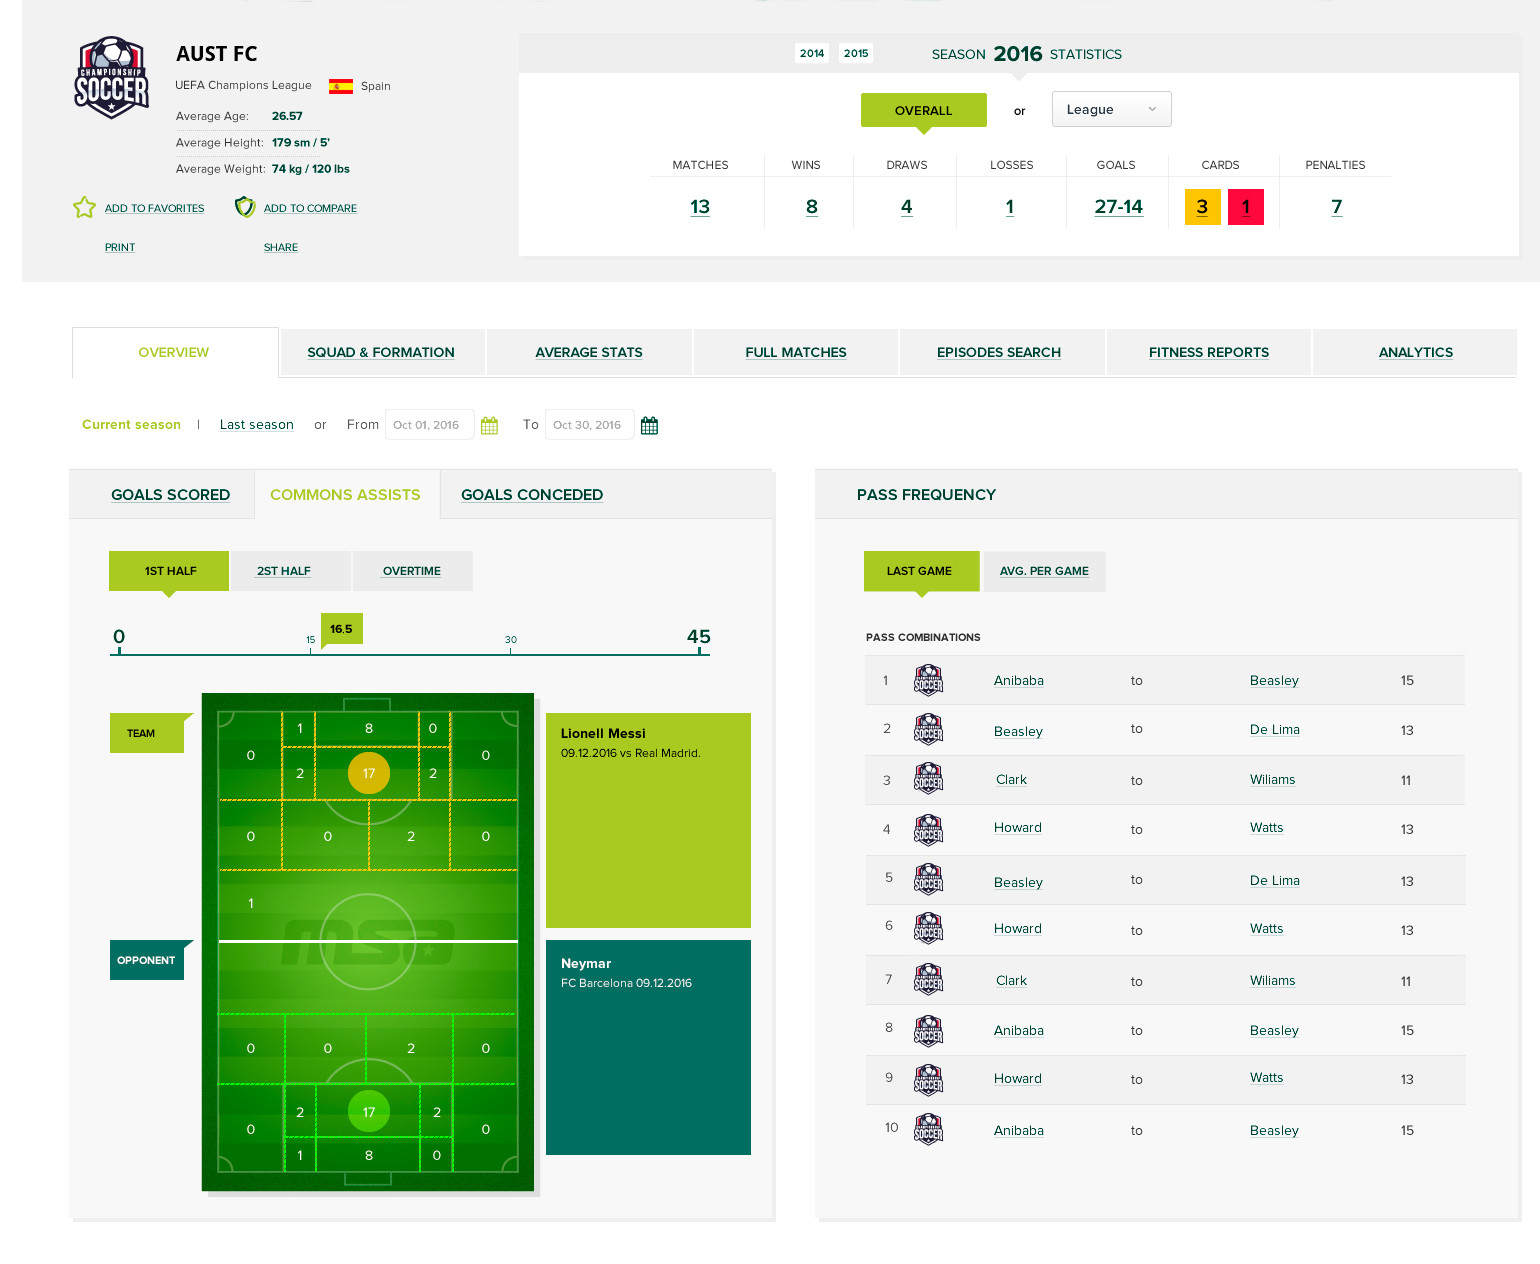Click the From date input field
The width and height of the screenshot is (1540, 1264).
click(x=428, y=425)
